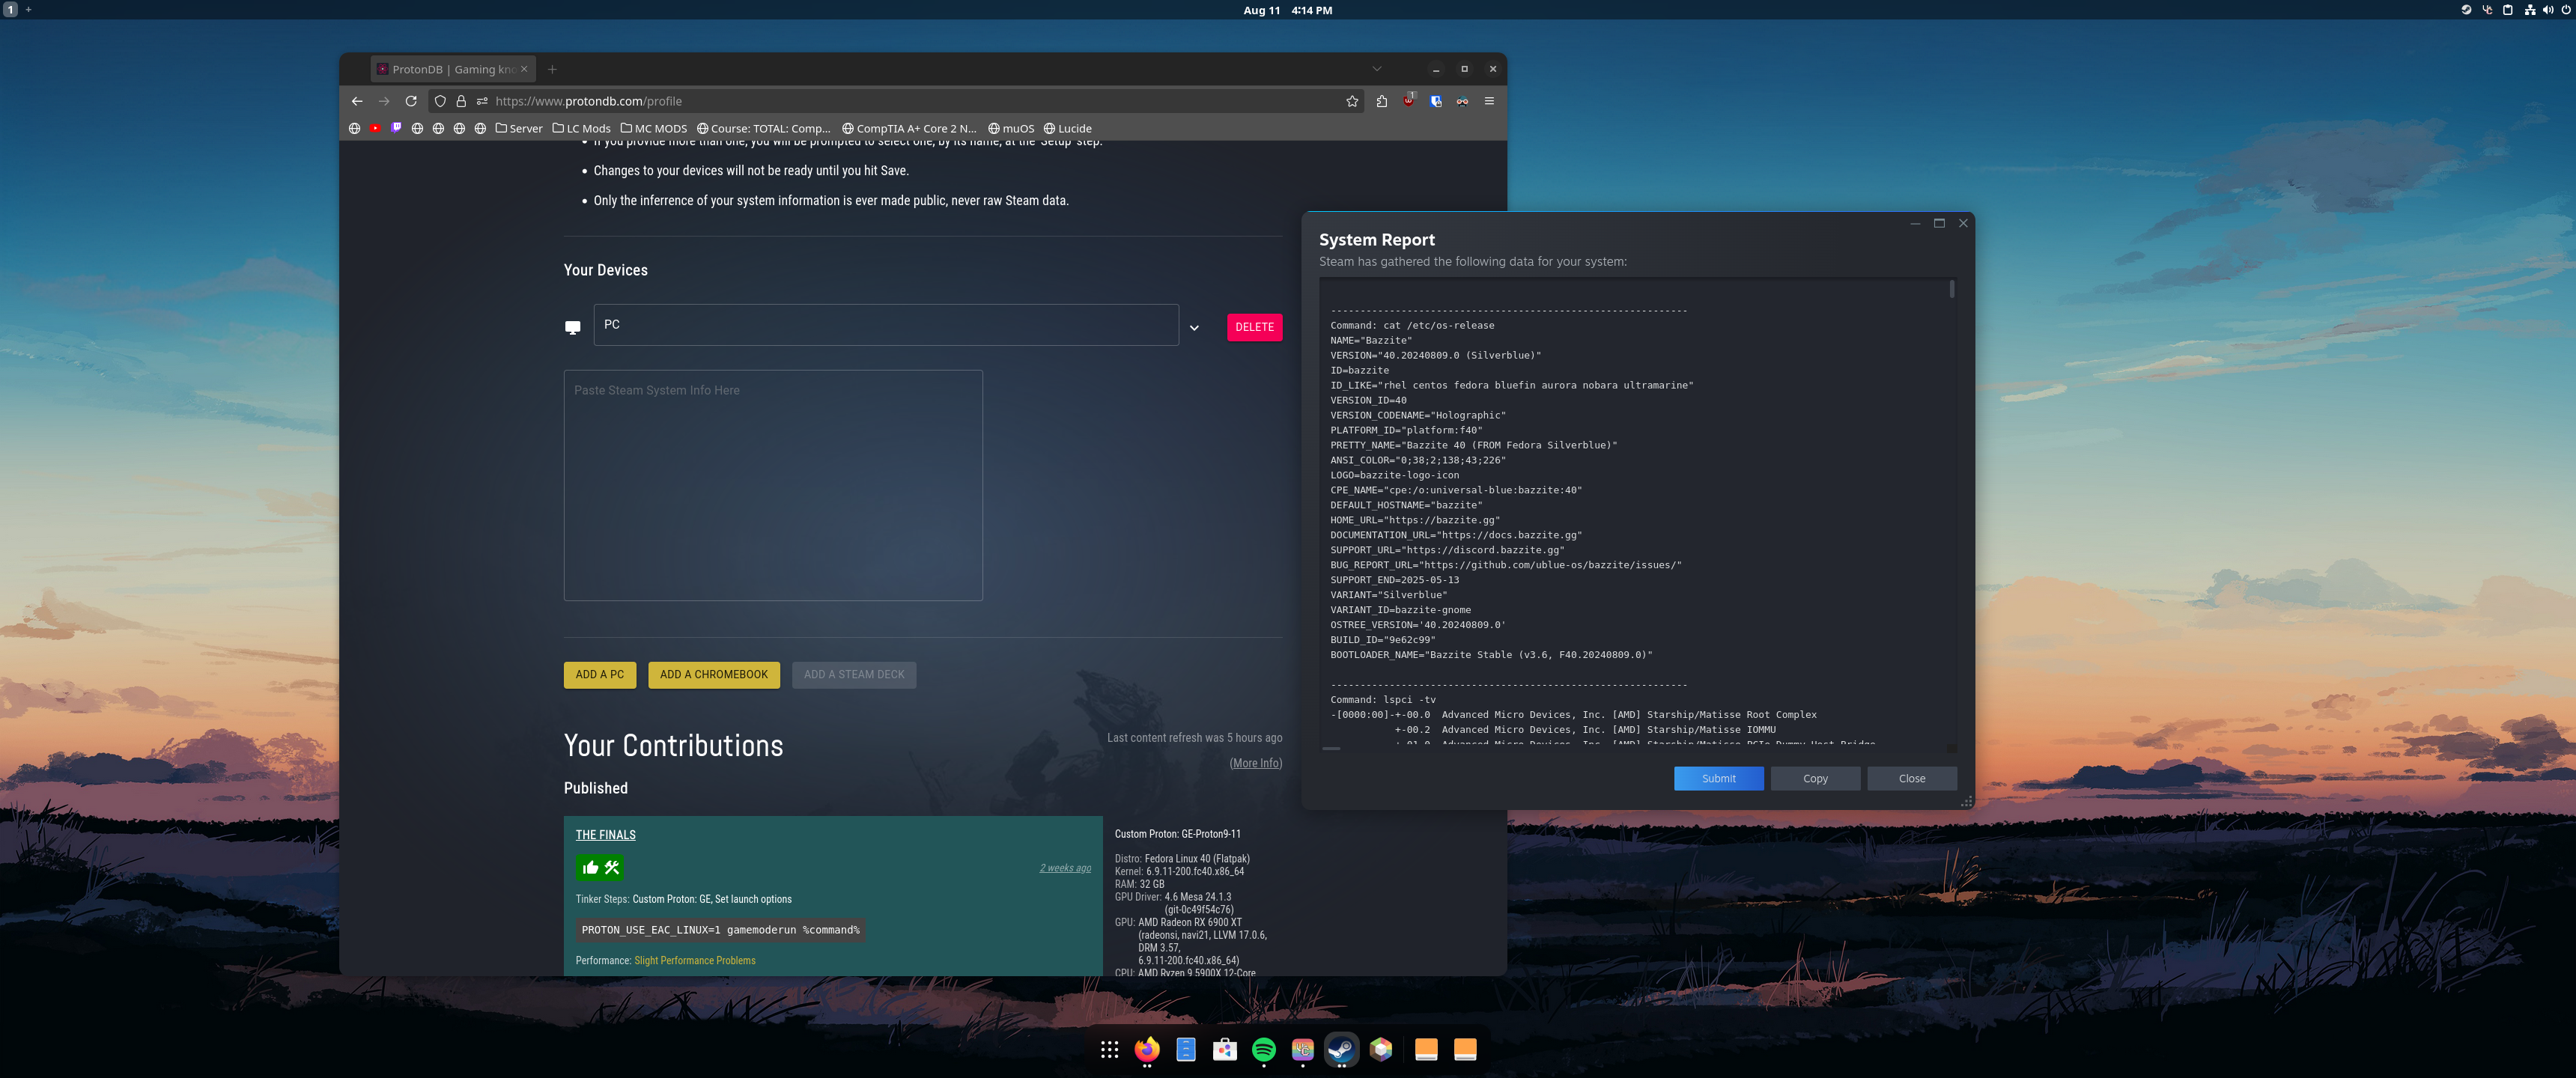Open the Twitch bookmark icon
This screenshot has width=2576, height=1078.
click(x=396, y=128)
